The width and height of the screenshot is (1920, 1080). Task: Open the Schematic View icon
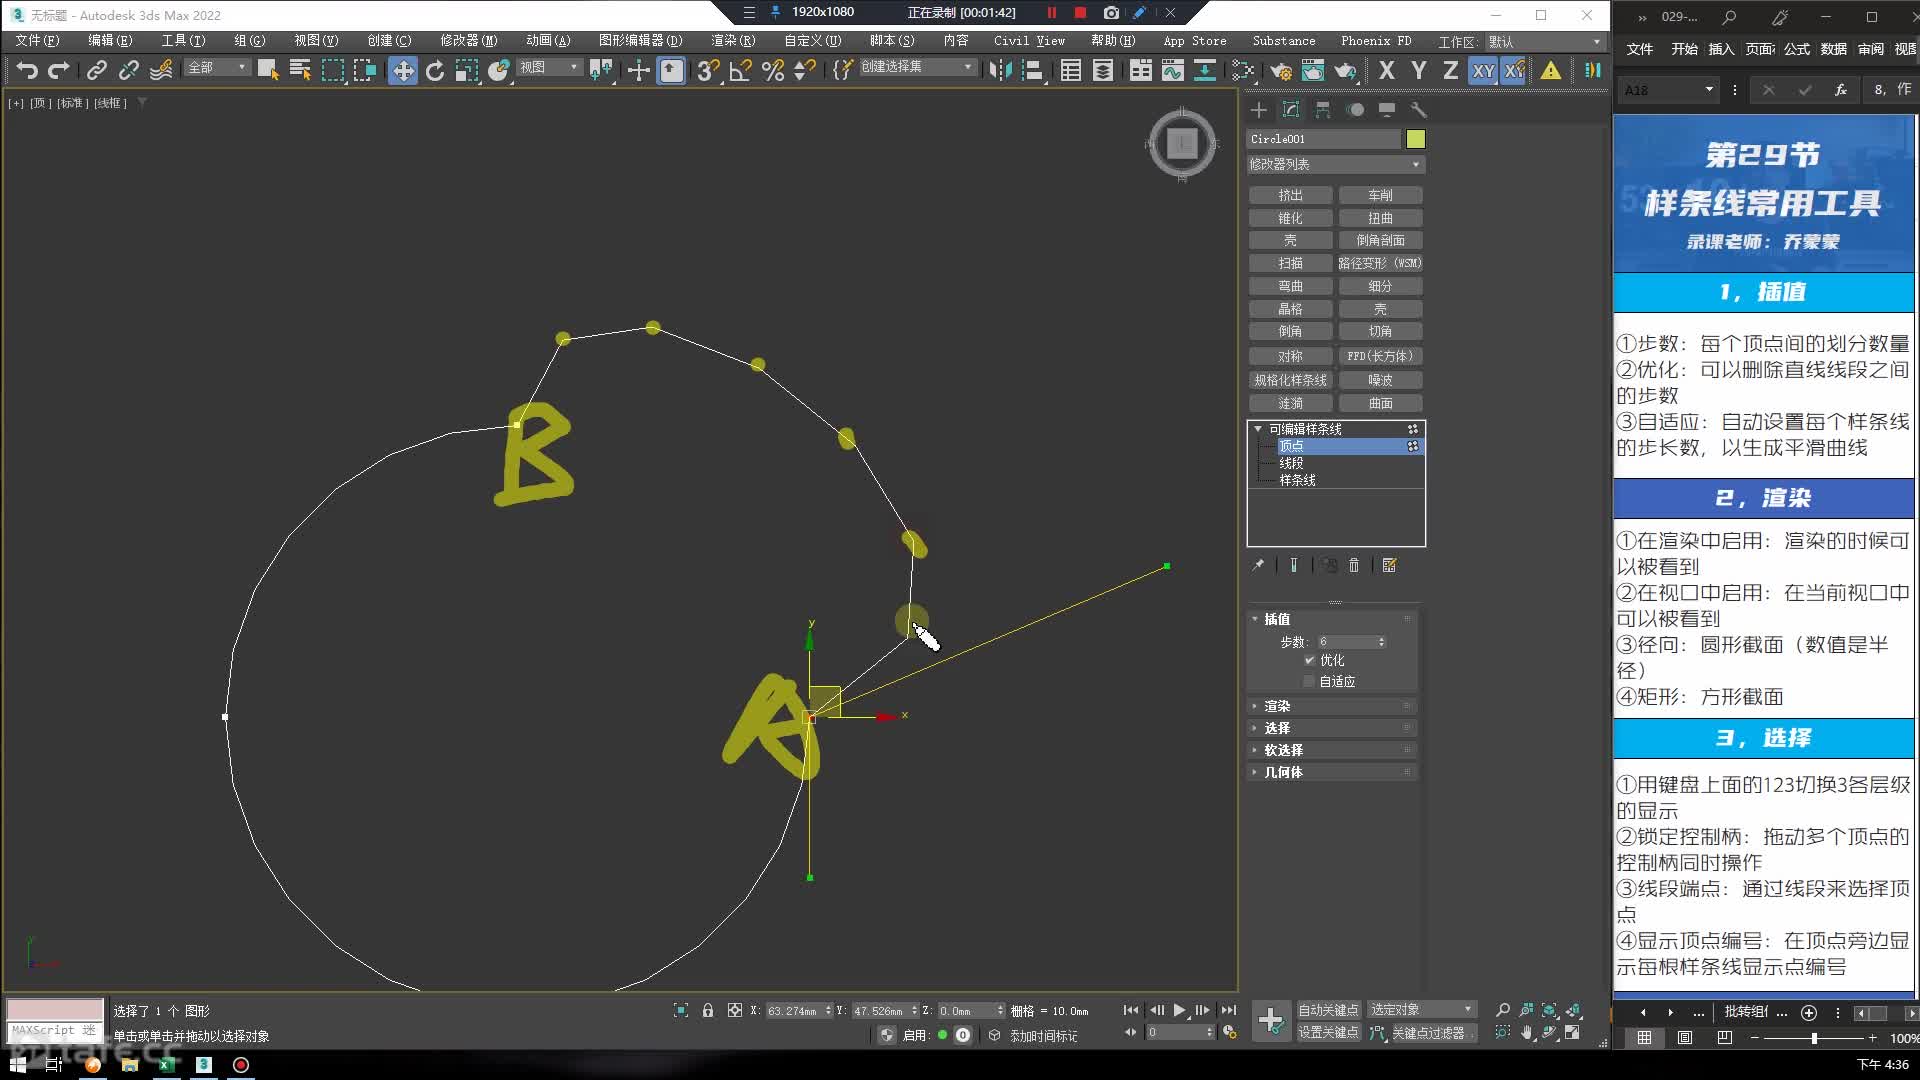1205,70
